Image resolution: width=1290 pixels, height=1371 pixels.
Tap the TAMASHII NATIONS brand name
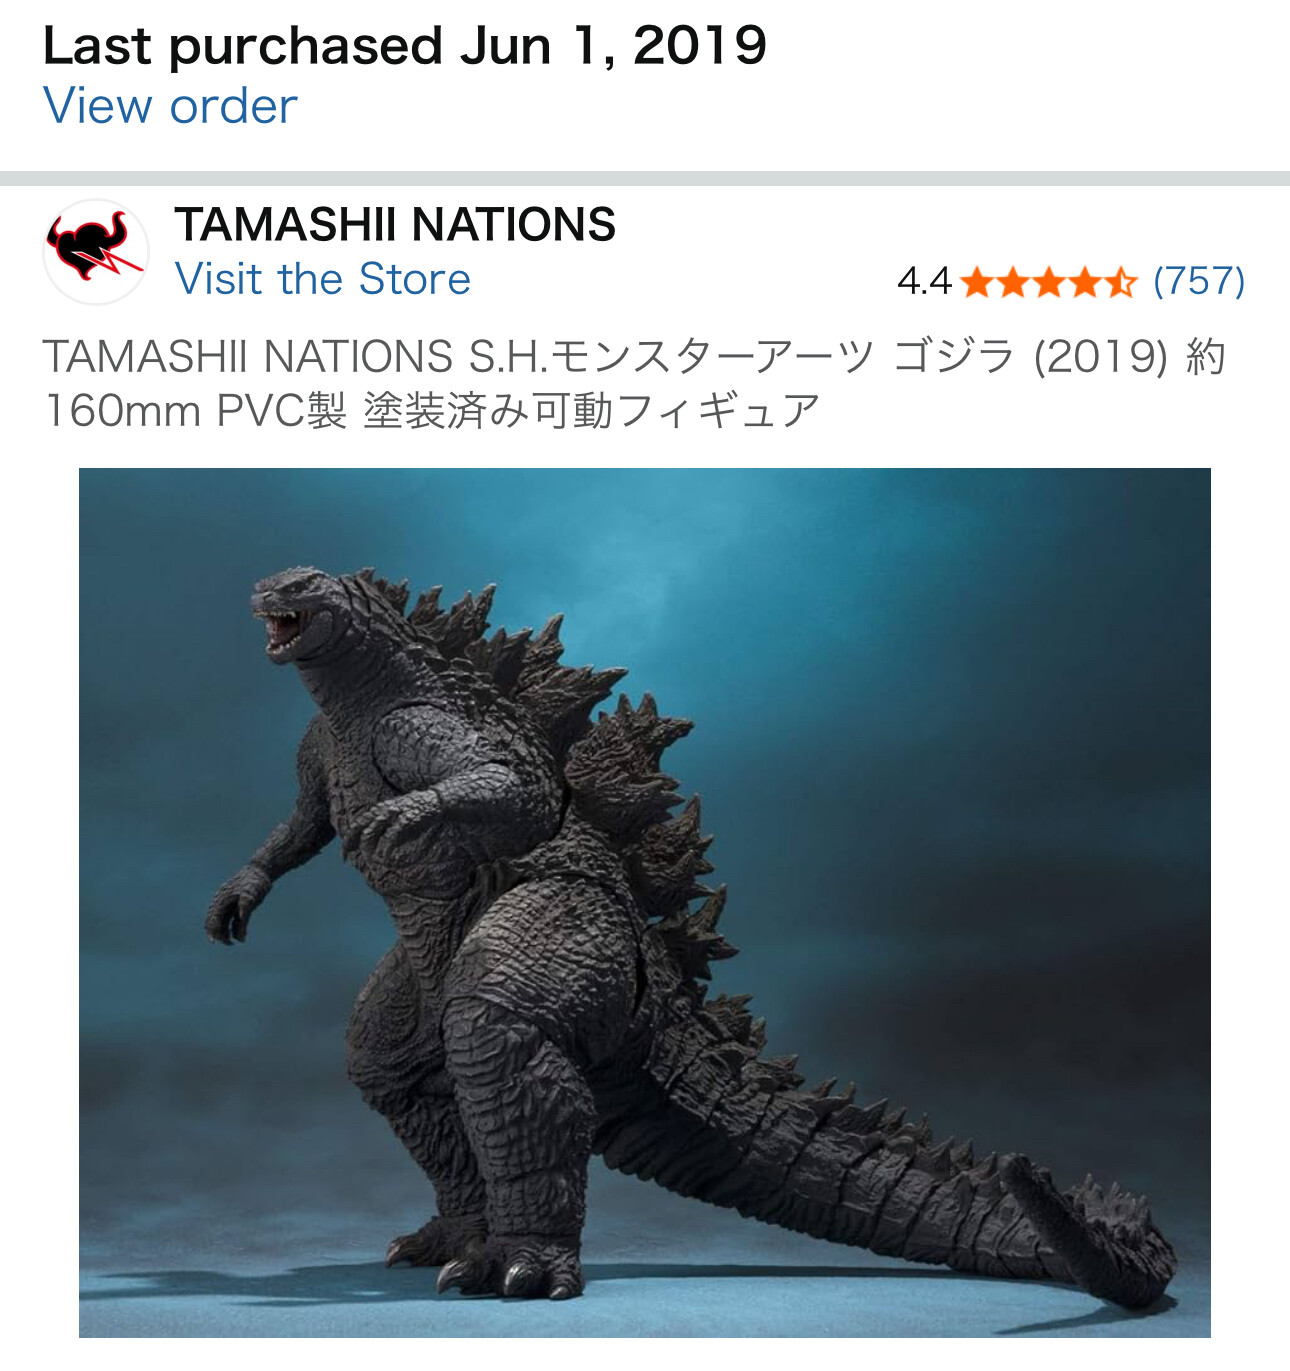coord(395,224)
